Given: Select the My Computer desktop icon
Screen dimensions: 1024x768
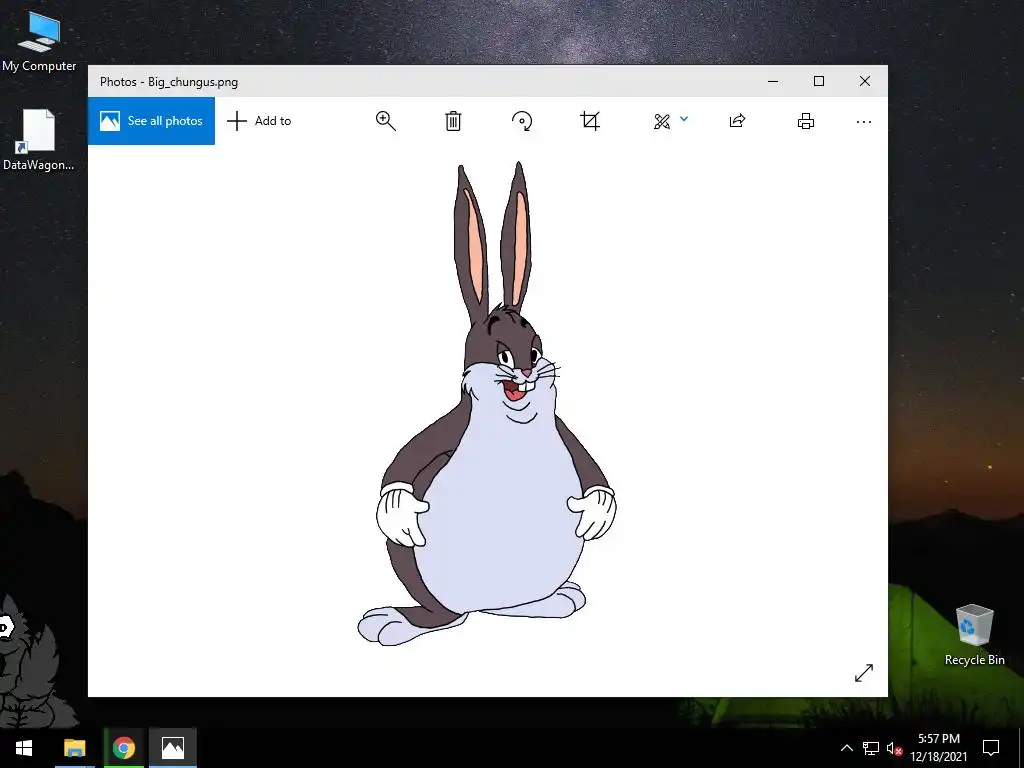Looking at the screenshot, I should click(x=39, y=42).
